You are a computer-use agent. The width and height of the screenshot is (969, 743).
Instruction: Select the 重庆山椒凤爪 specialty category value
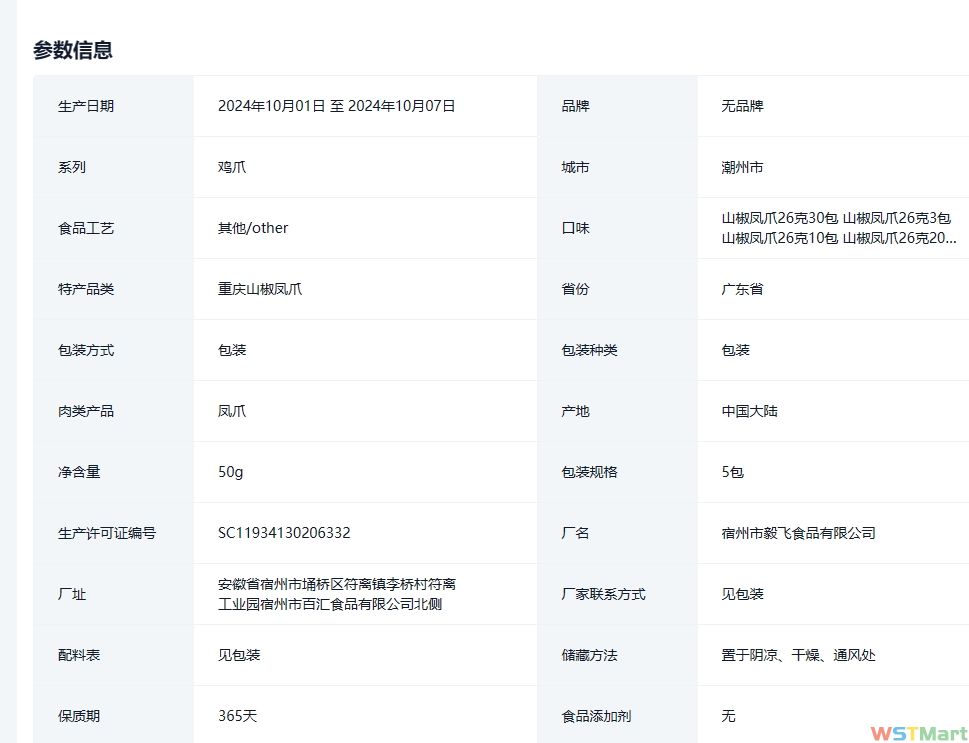coord(260,289)
